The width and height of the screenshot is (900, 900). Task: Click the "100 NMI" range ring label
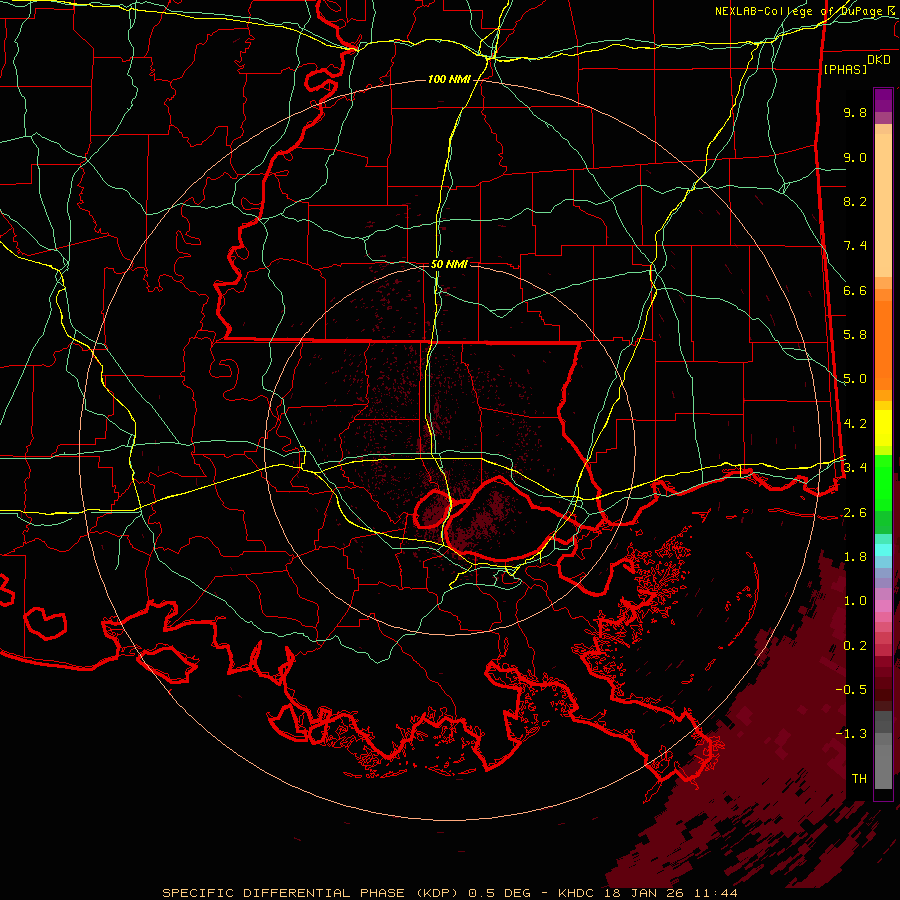click(x=449, y=79)
